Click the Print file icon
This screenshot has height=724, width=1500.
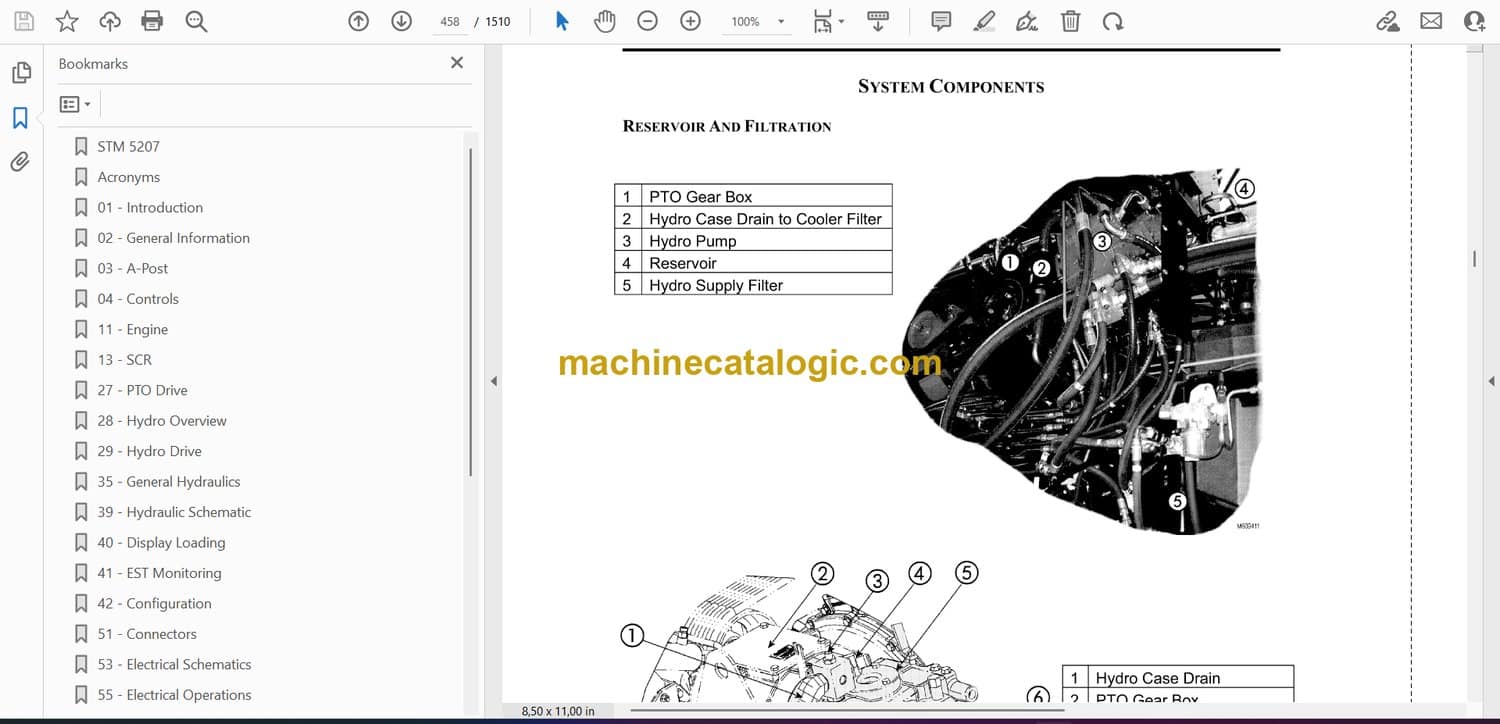click(x=152, y=21)
